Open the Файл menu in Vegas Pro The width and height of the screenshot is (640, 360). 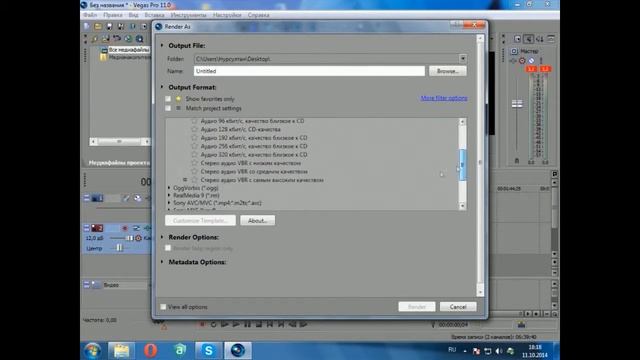coord(90,15)
